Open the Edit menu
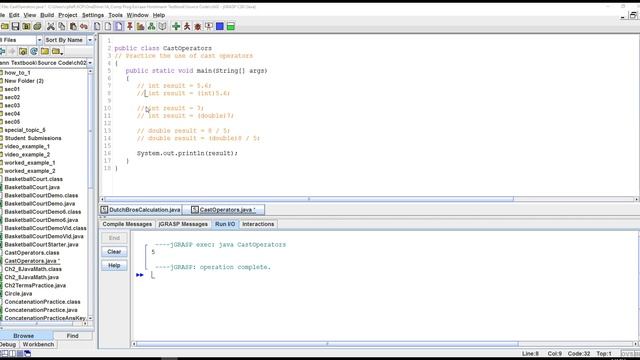The height and width of the screenshot is (360, 640). coord(14,15)
